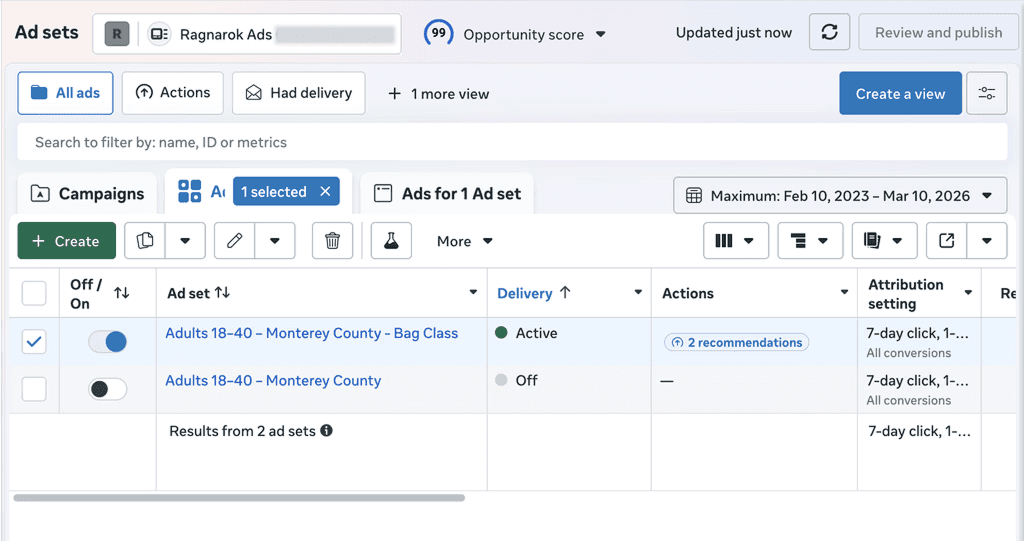
Task: Click the info icon beside Results from 2 ad sets
Action: pos(327,431)
